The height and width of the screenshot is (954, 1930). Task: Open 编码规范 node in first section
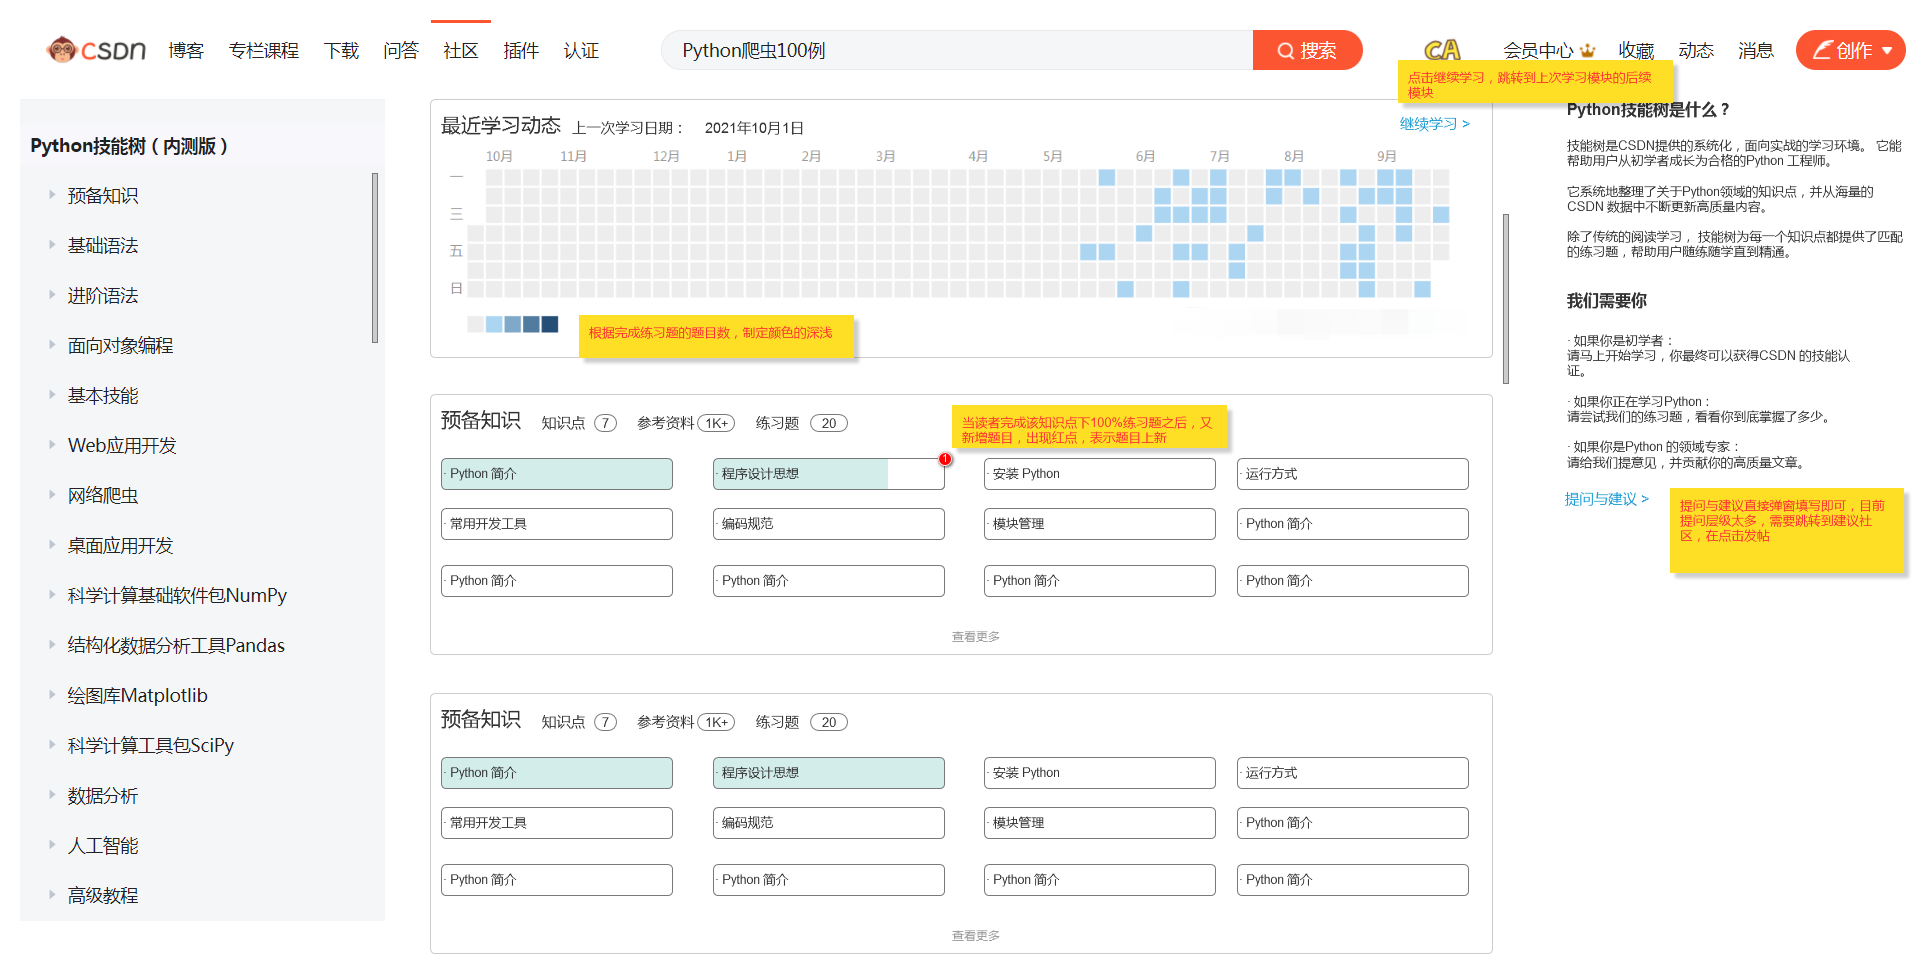(829, 524)
